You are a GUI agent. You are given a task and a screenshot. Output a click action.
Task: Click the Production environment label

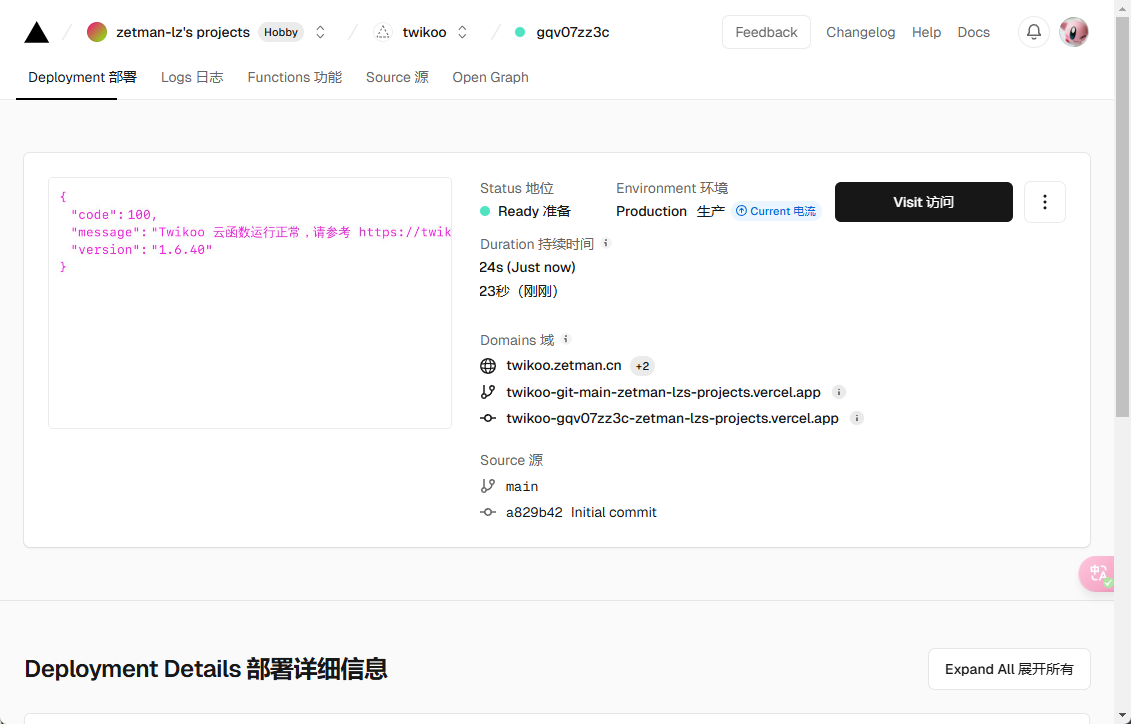[651, 211]
